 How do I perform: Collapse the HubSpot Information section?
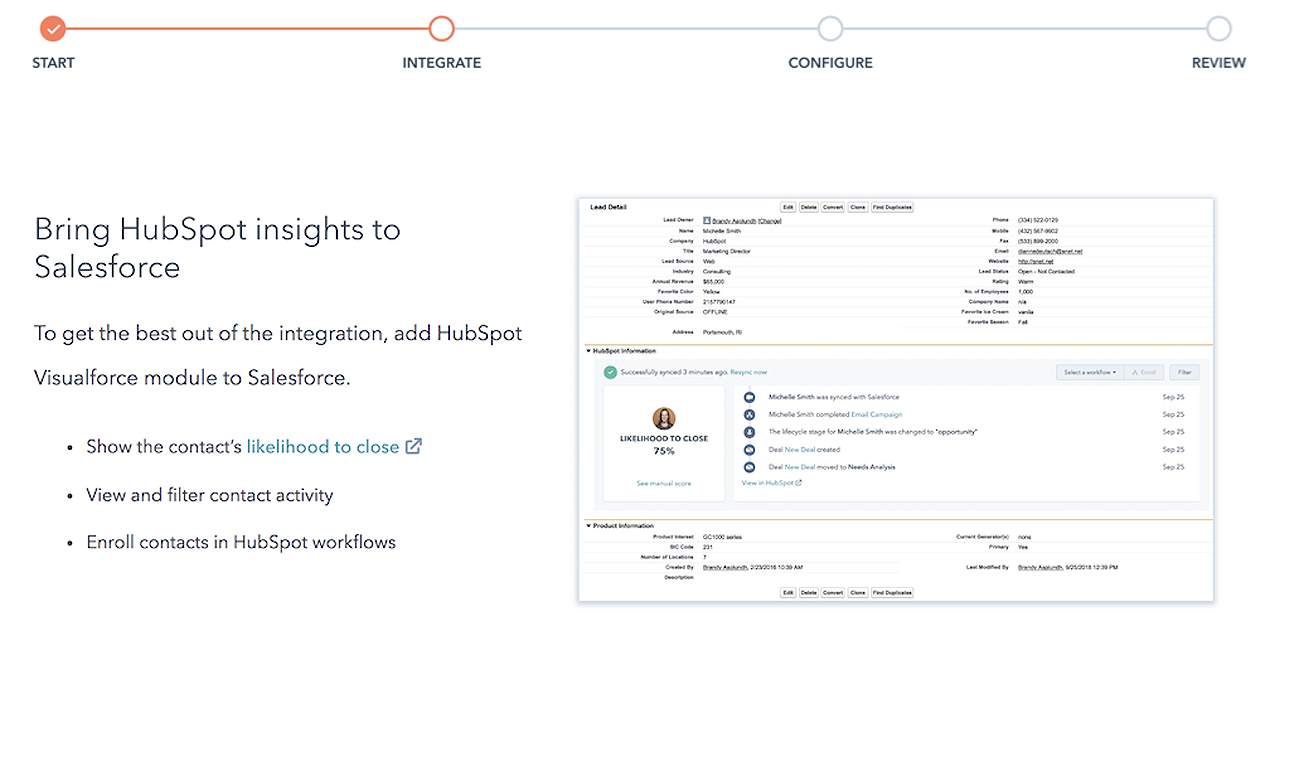[x=588, y=351]
